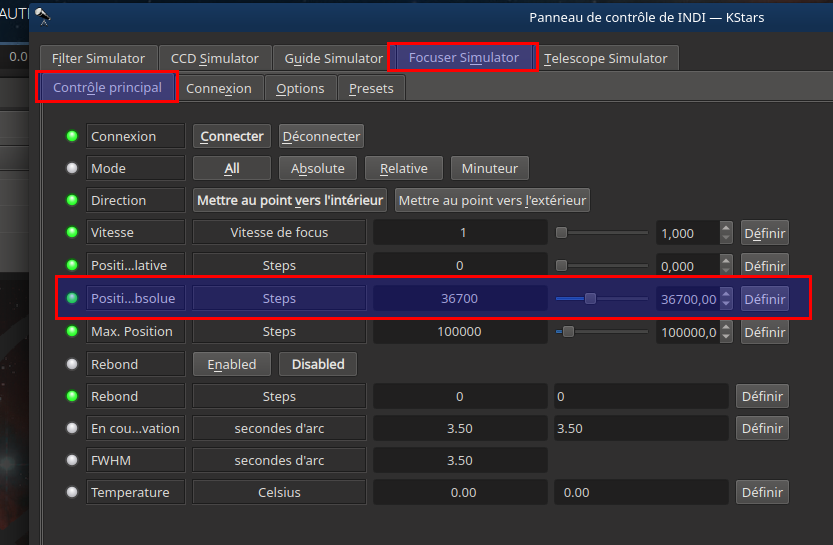Switch to the Guide Simulator tab

pyautogui.click(x=333, y=58)
